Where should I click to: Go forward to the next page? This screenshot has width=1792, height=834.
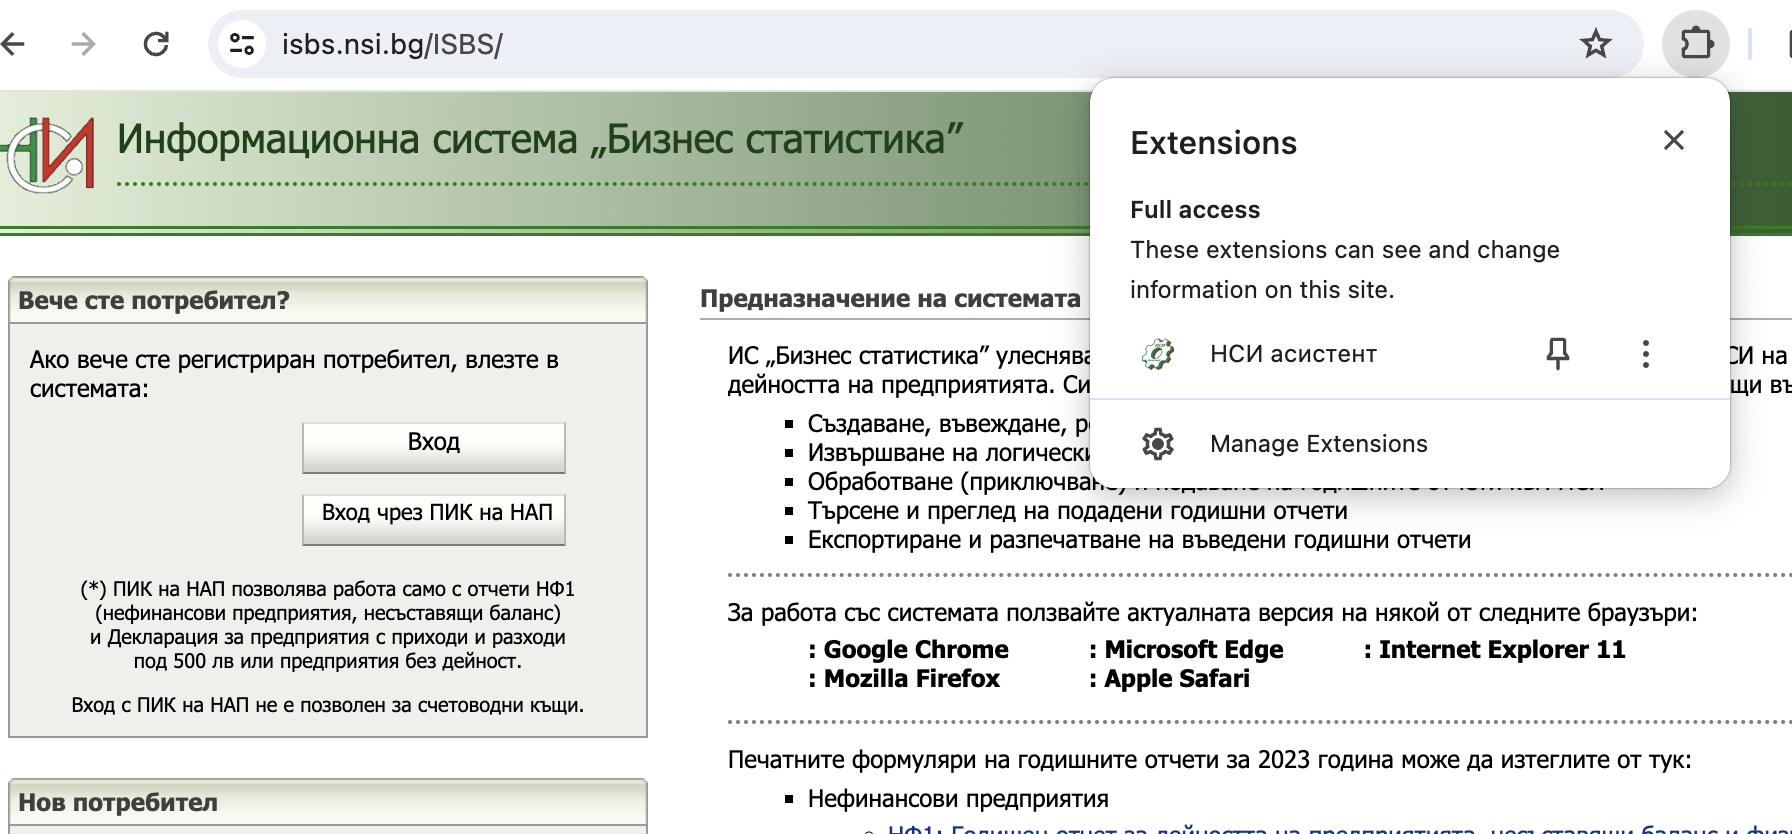84,44
